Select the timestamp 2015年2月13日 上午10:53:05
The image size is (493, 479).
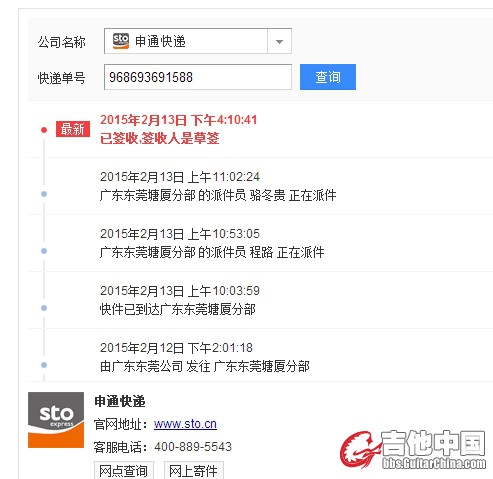click(180, 234)
